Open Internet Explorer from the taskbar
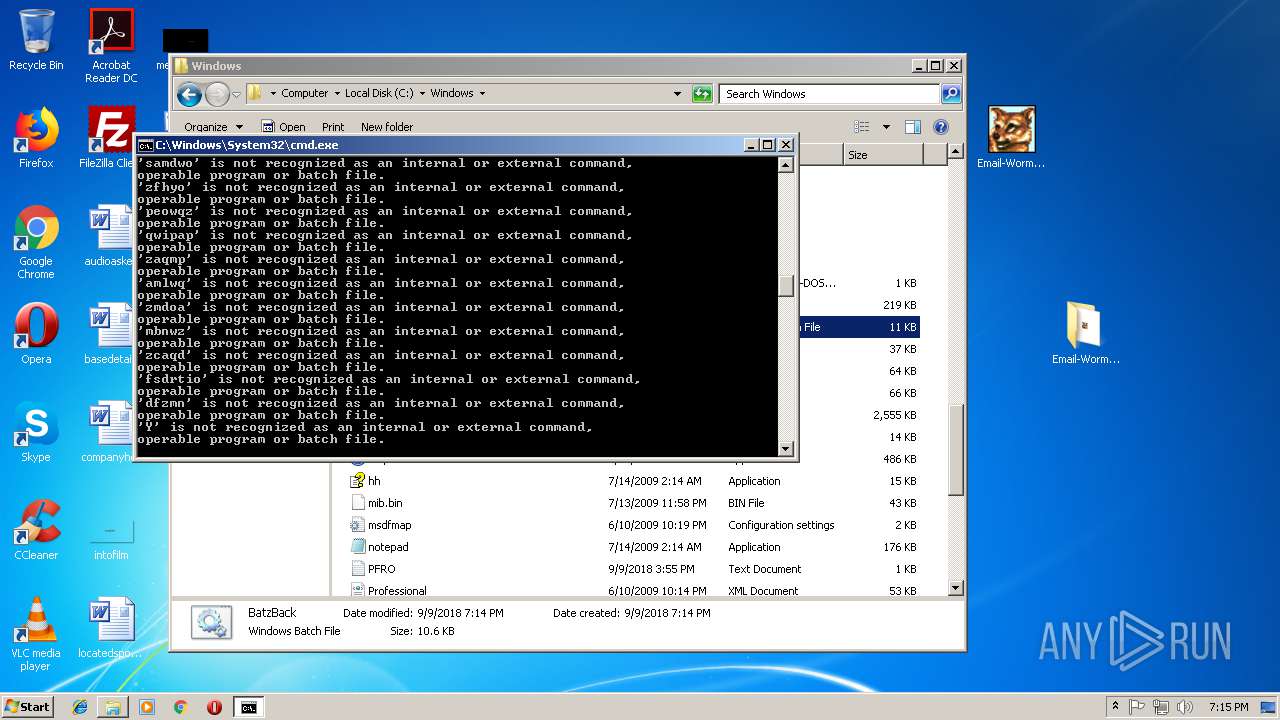1280x720 pixels. pos(80,707)
